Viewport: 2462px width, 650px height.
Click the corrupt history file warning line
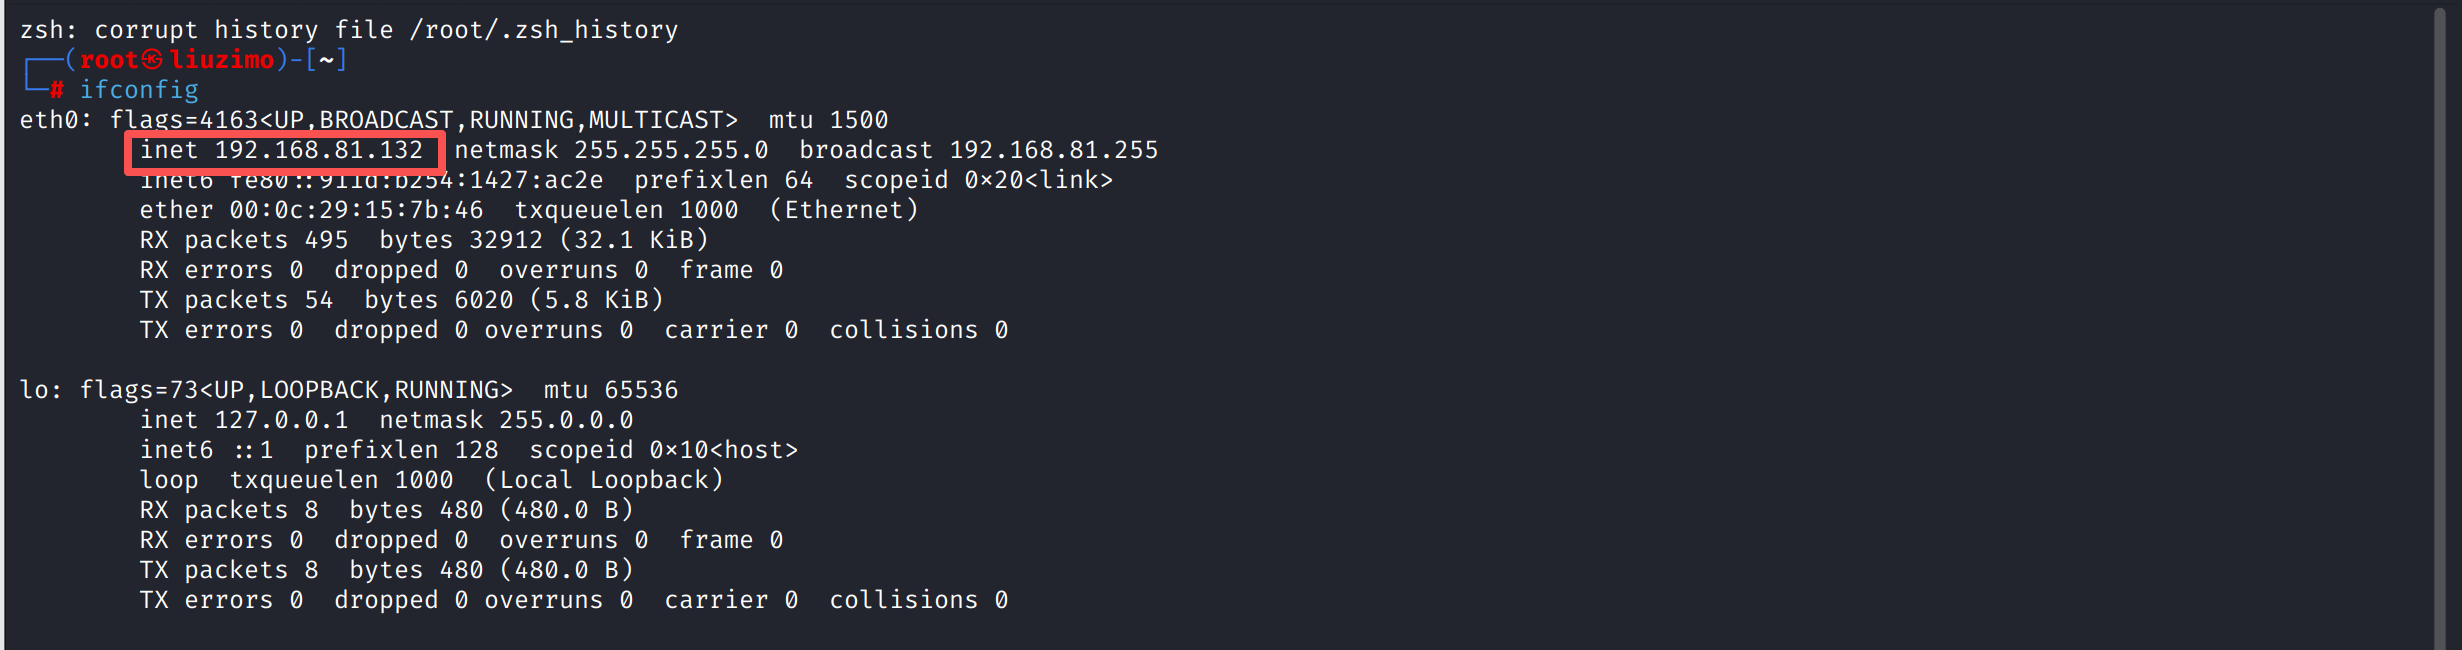pyautogui.click(x=349, y=30)
